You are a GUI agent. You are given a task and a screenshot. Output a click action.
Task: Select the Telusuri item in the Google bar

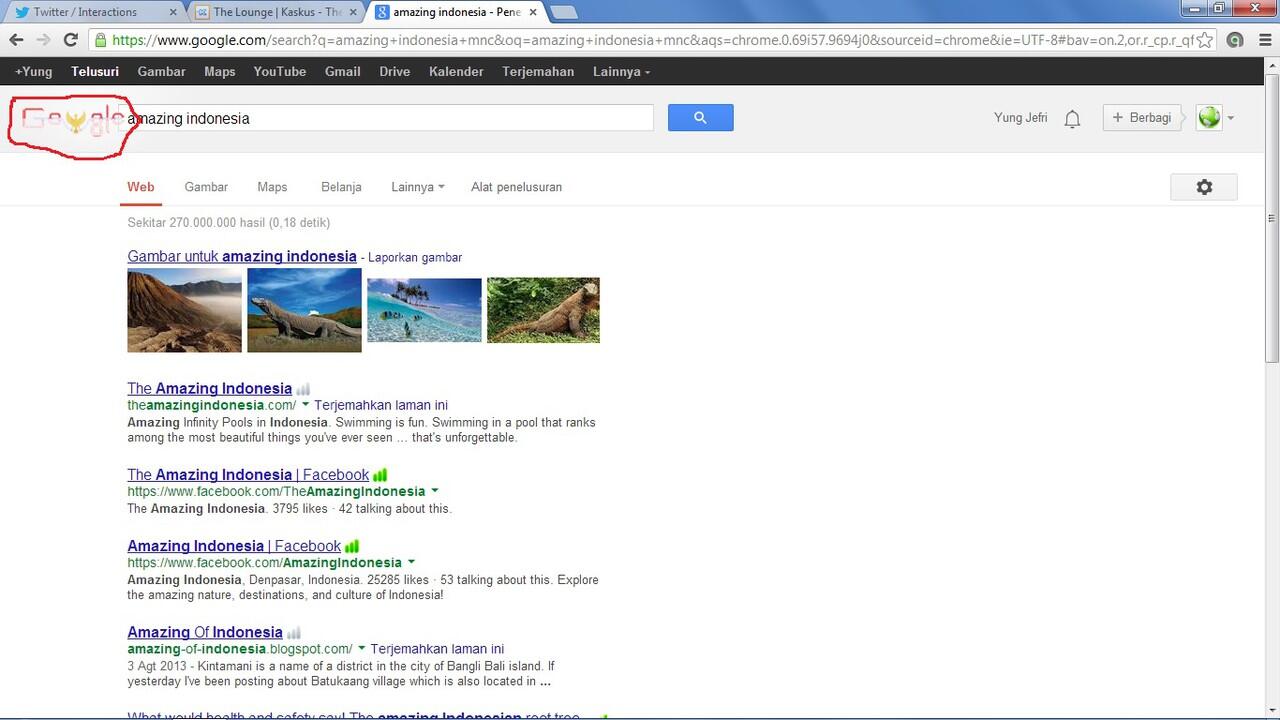95,72
